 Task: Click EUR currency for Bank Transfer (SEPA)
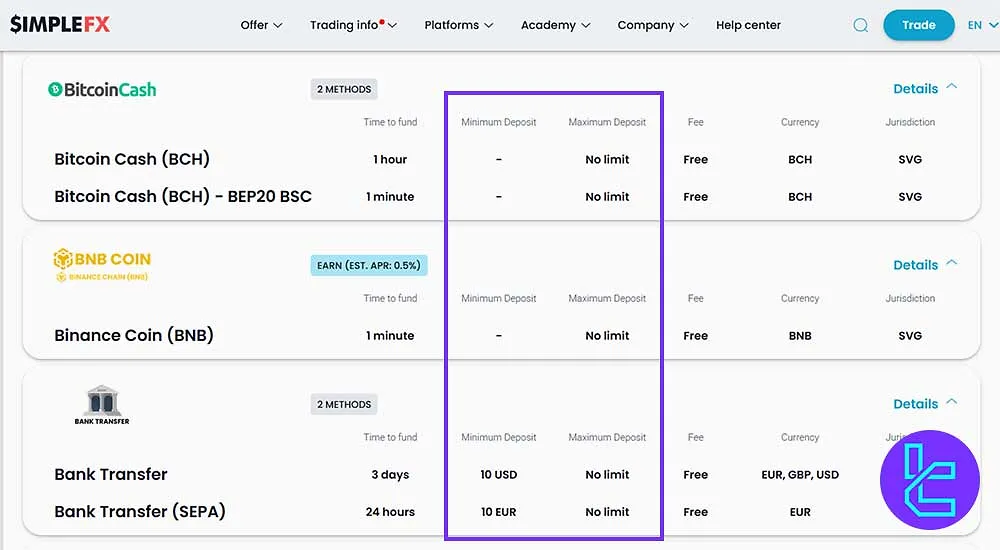800,512
